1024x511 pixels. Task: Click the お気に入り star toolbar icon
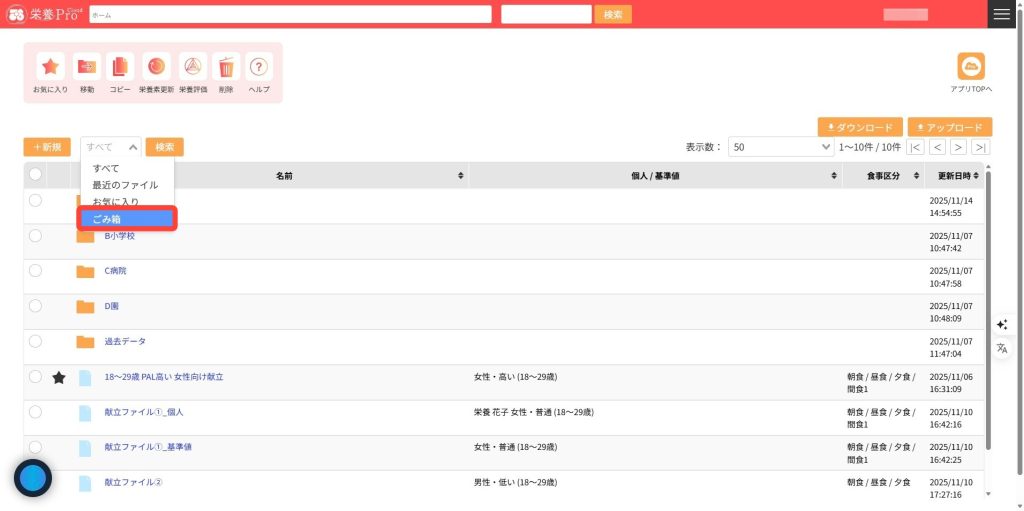click(51, 67)
